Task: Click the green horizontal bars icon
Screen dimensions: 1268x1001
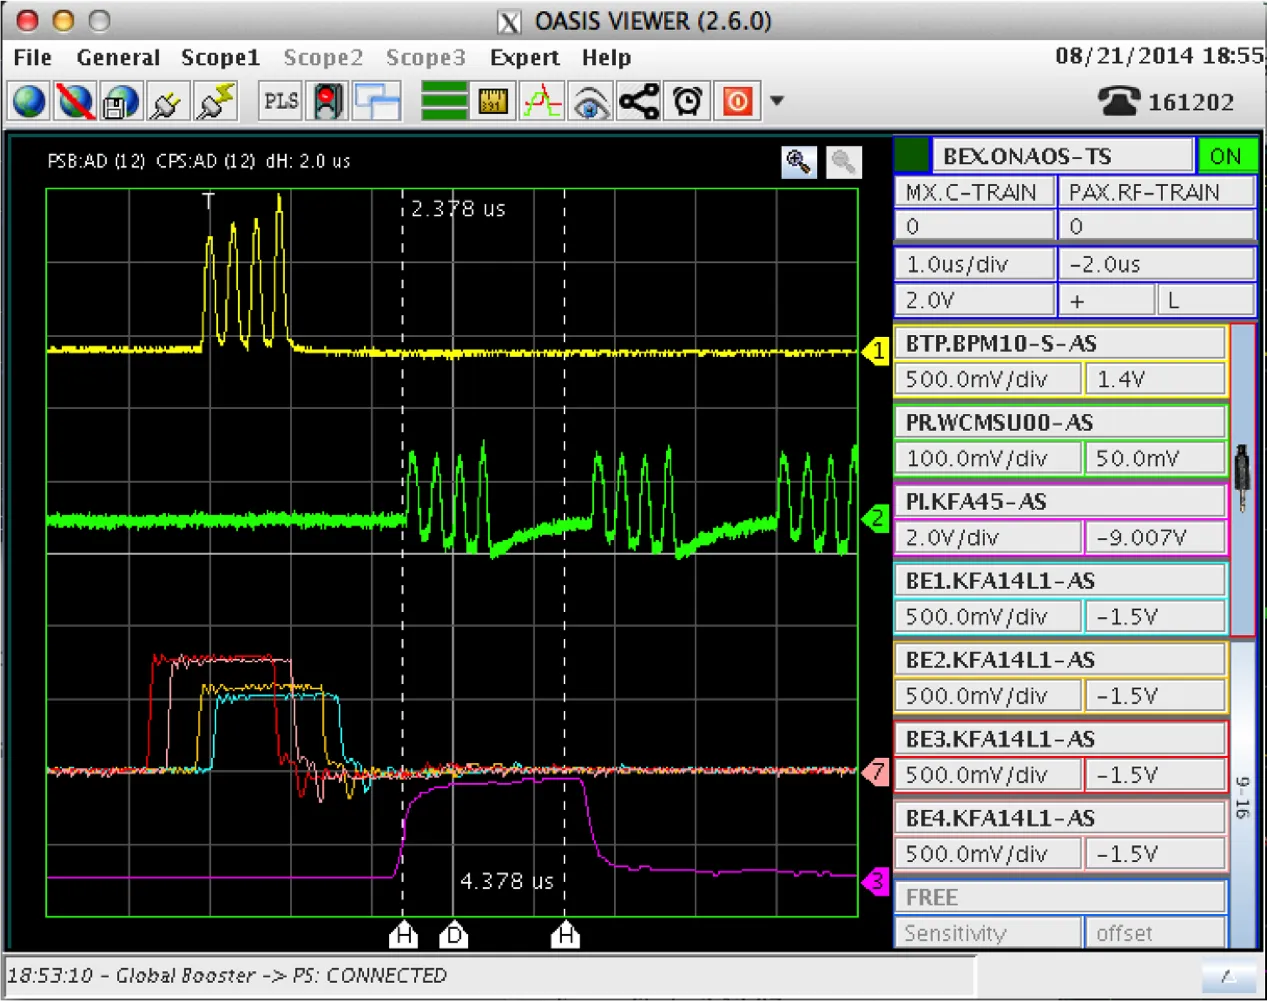Action: 444,102
